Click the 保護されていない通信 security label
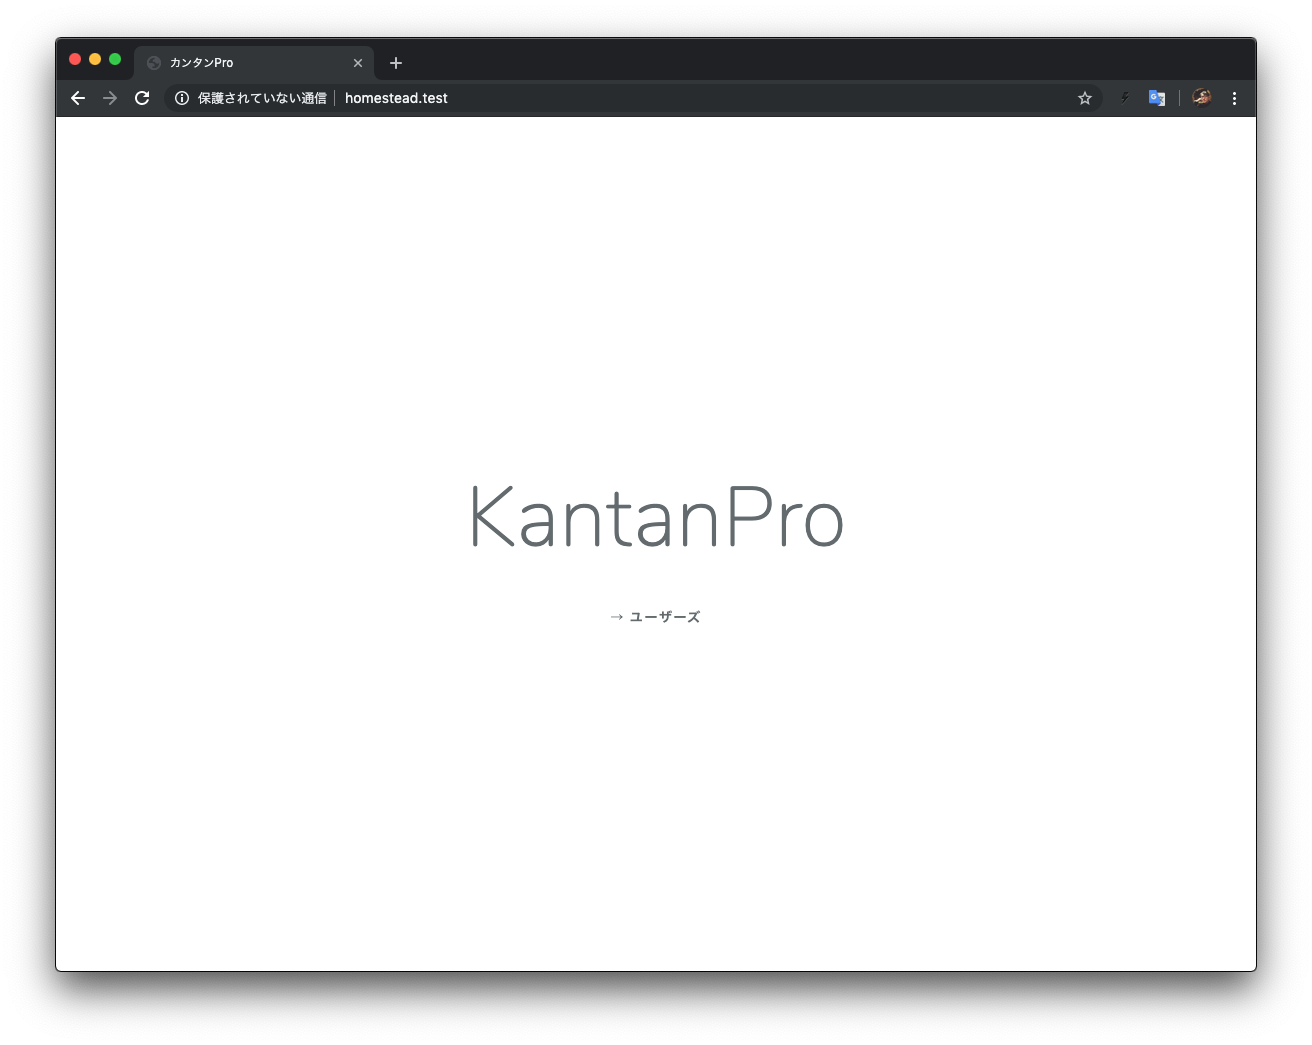 tap(262, 98)
